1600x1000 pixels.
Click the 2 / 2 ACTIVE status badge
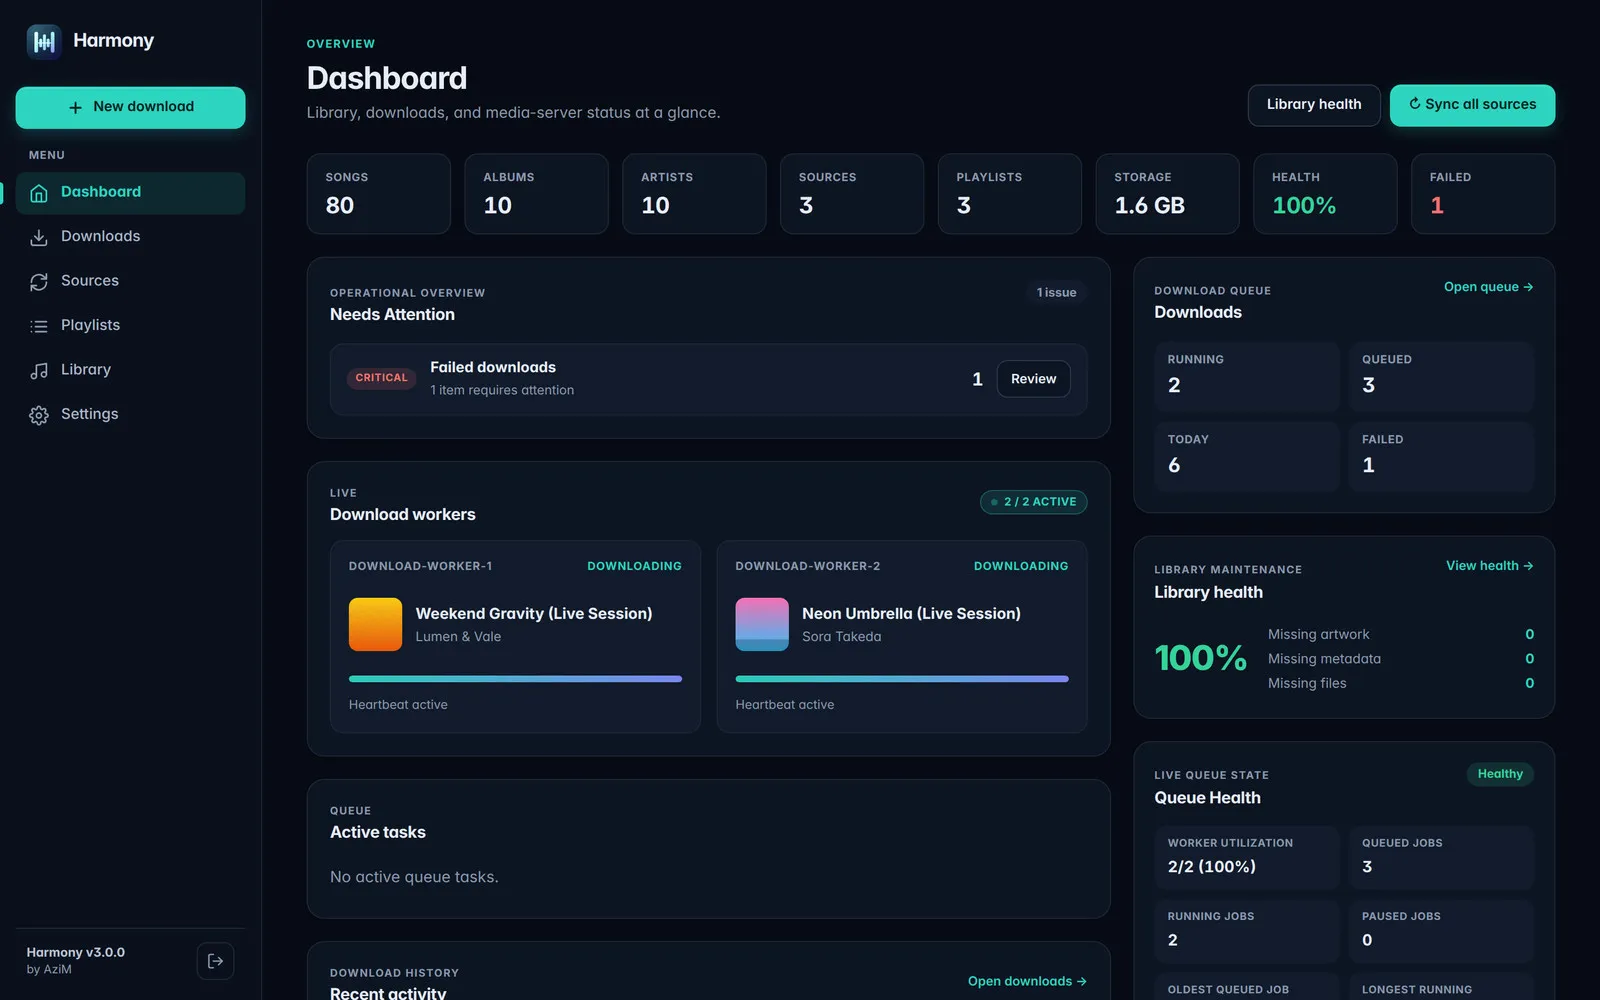click(x=1033, y=502)
